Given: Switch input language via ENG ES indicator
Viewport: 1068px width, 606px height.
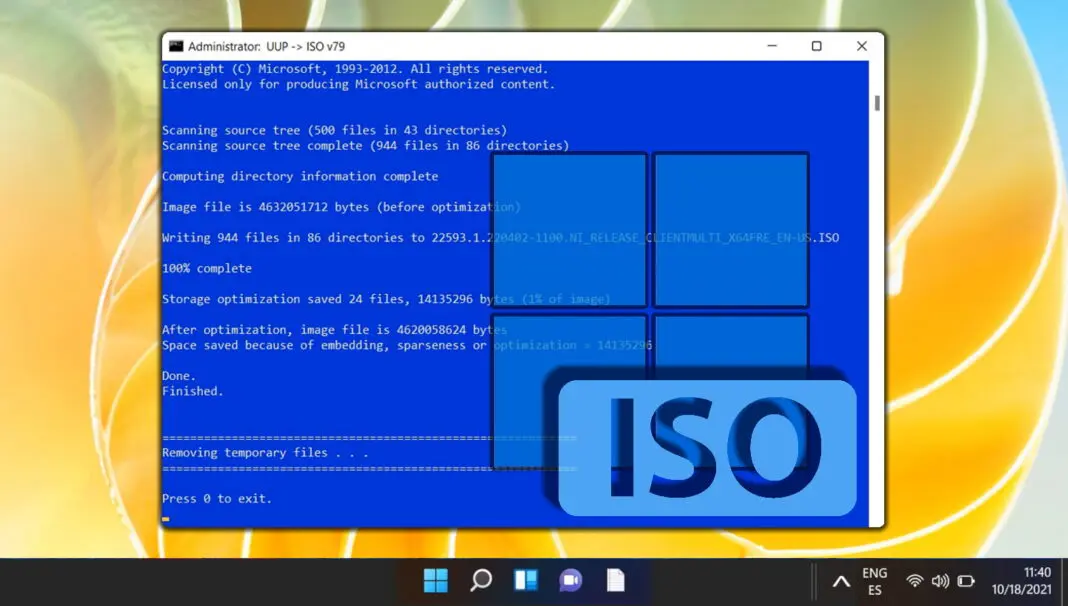Looking at the screenshot, I should point(875,581).
